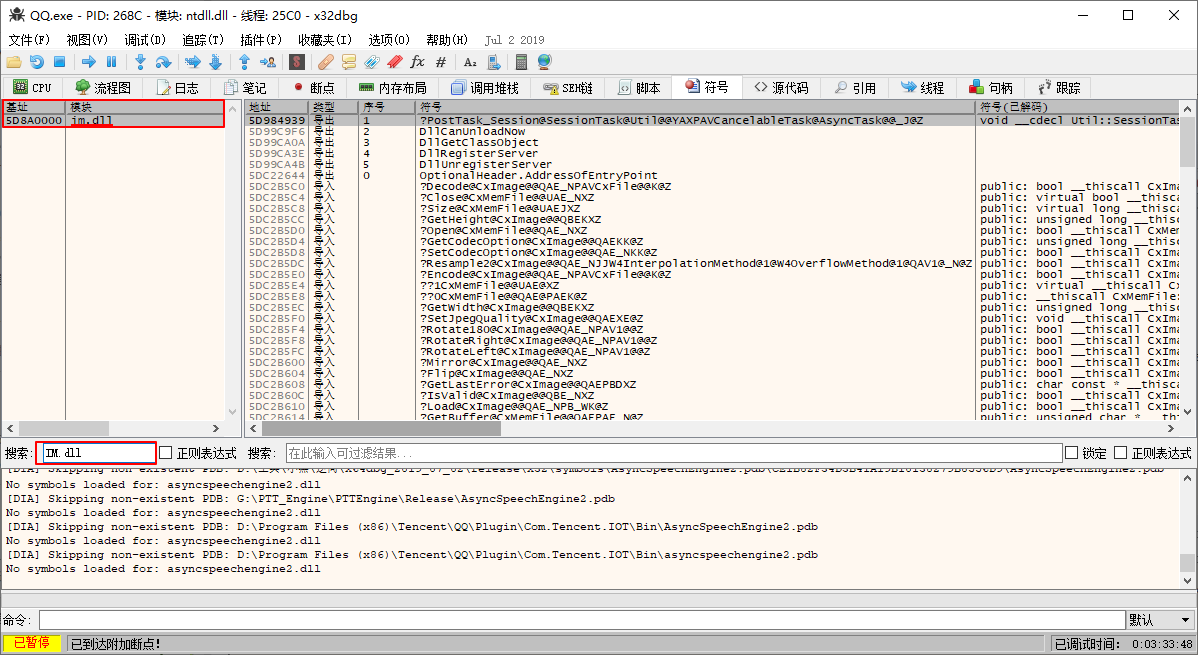Screen dimensions: 1198x655
Task: Click the symbol filter search field
Action: 673,453
